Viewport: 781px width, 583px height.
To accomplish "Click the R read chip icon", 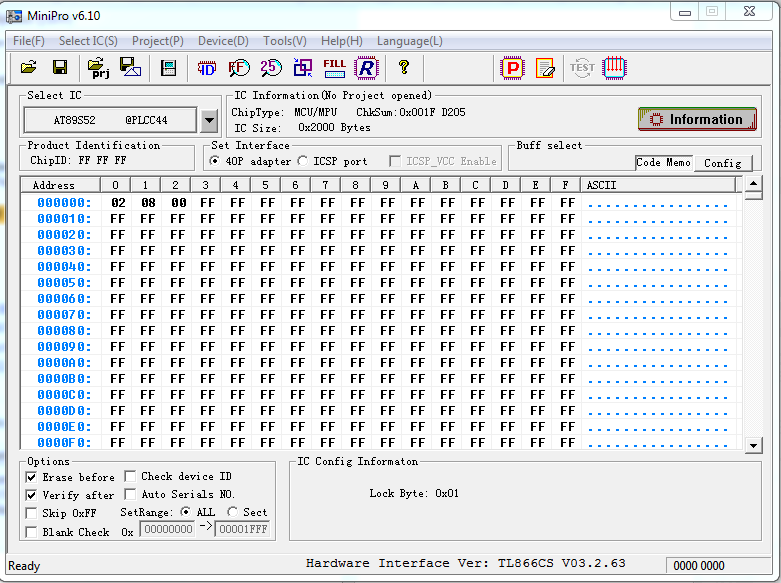I will coord(367,68).
